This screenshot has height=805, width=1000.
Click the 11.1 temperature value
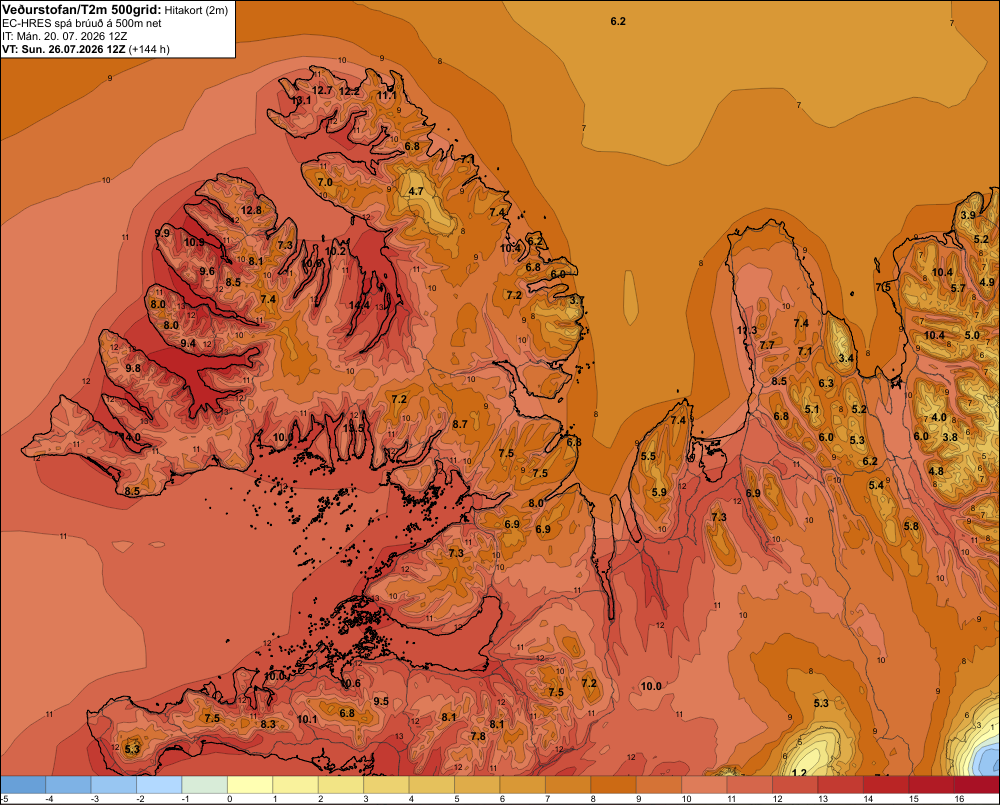(386, 96)
